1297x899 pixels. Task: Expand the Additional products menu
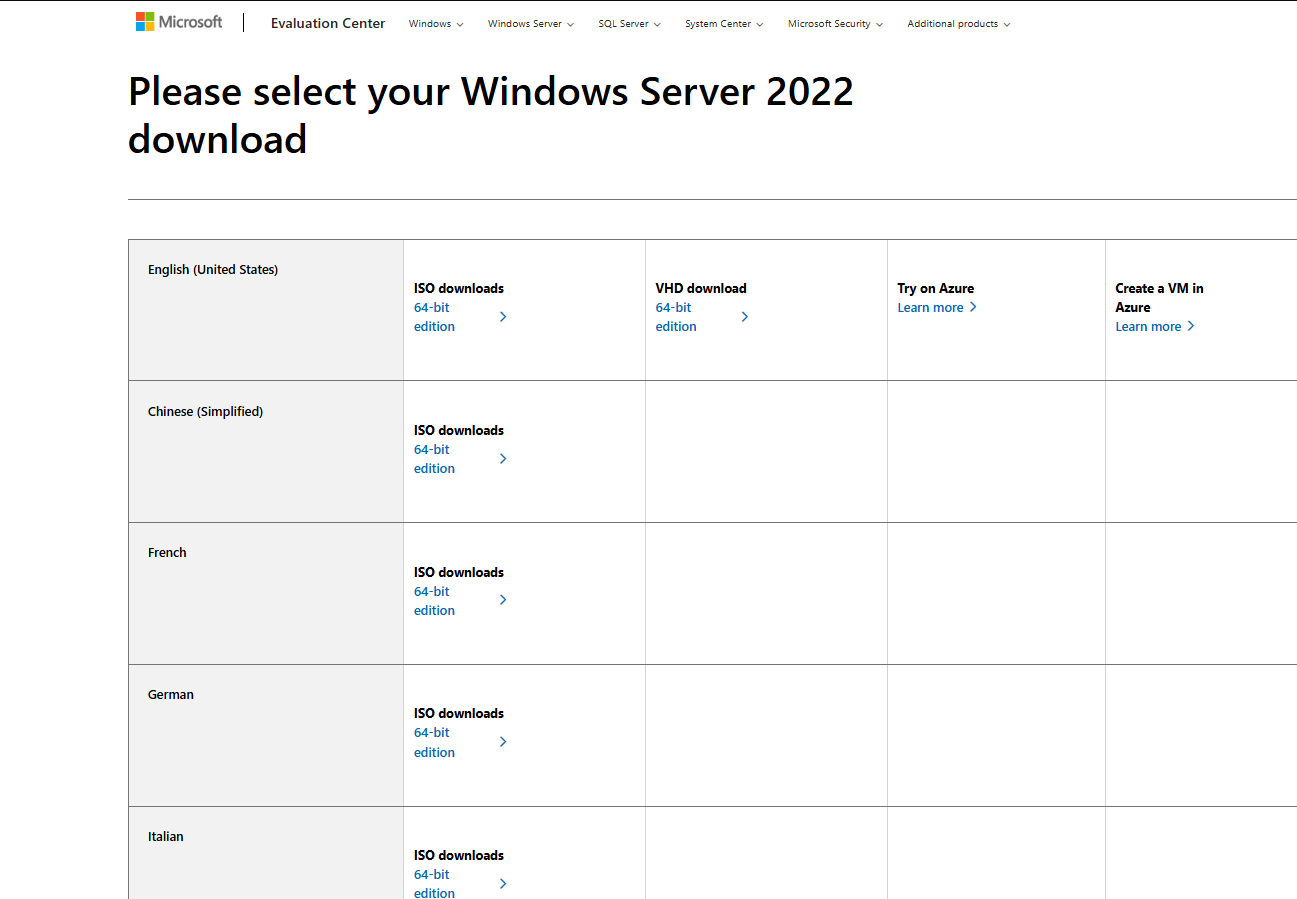pyautogui.click(x=959, y=24)
